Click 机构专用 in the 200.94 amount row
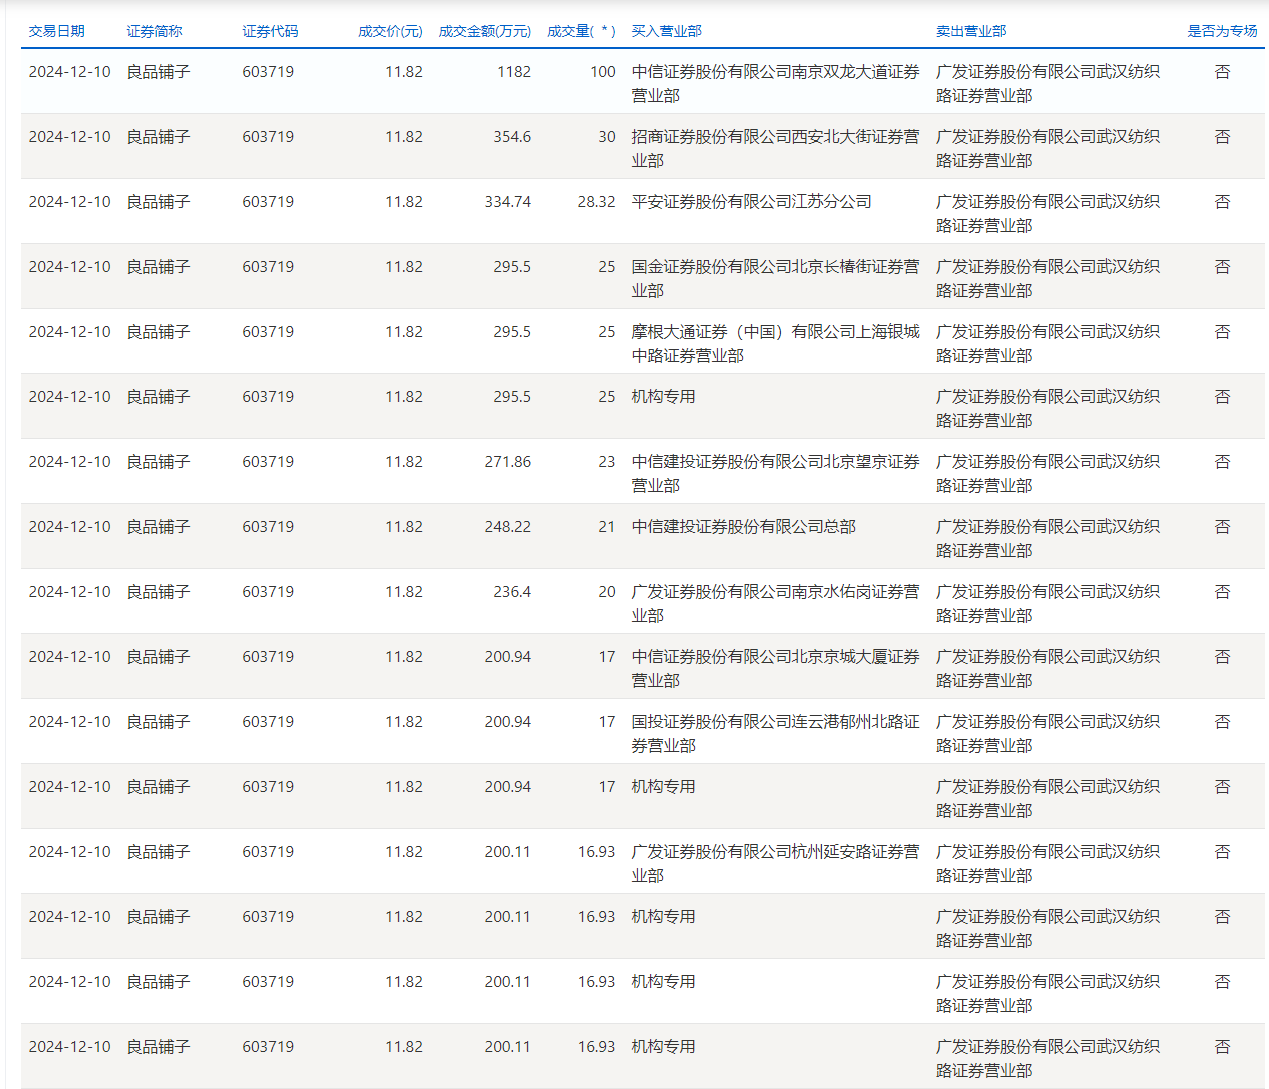 click(663, 787)
